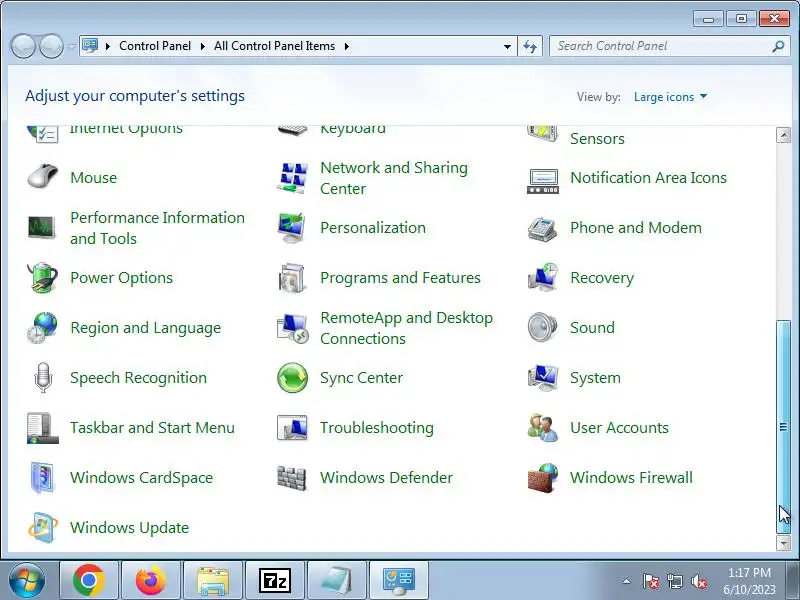Open the Mouse icon
The image size is (800, 600).
(43, 177)
